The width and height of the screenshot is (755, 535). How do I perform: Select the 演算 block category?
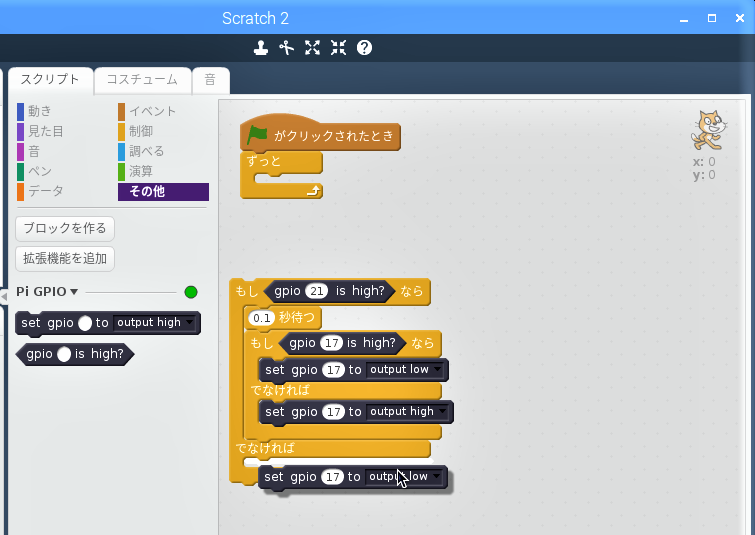point(135,171)
